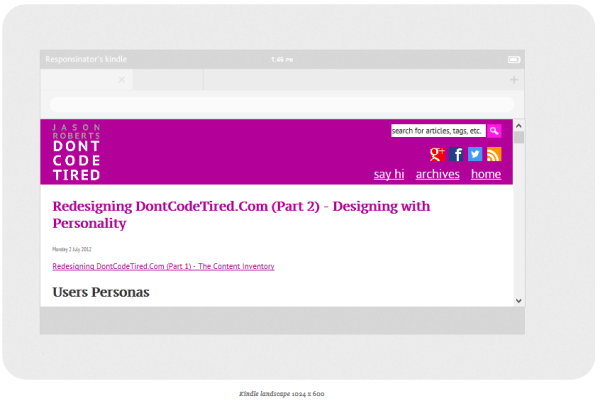The image size is (600, 406).
Task: Open the Google Plus social icon
Action: [437, 154]
